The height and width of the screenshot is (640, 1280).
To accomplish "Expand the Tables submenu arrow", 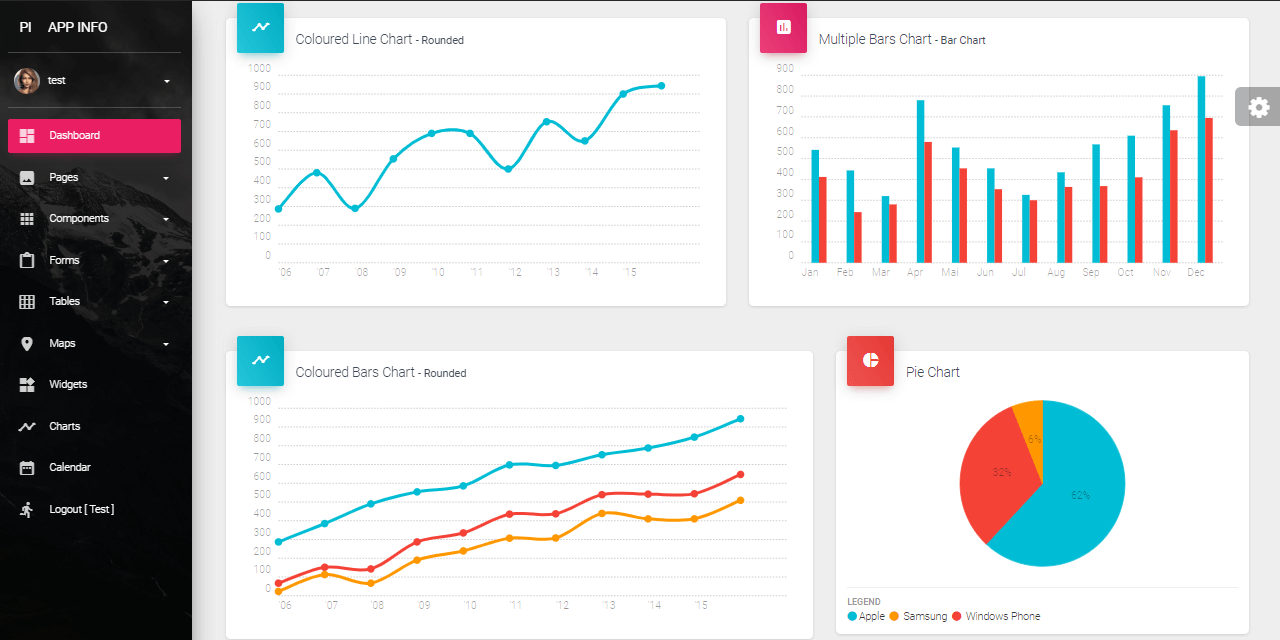I will 166,302.
